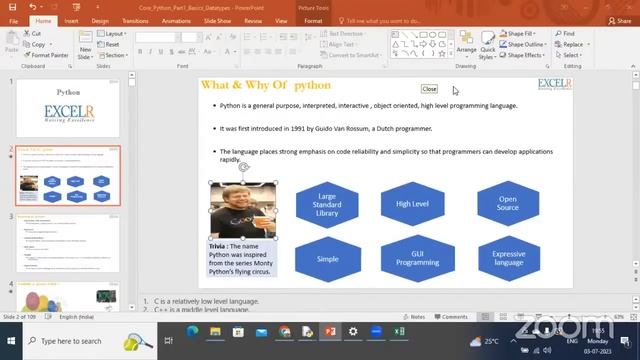
Task: Click the rotate handle above the picture
Action: [x=244, y=167]
